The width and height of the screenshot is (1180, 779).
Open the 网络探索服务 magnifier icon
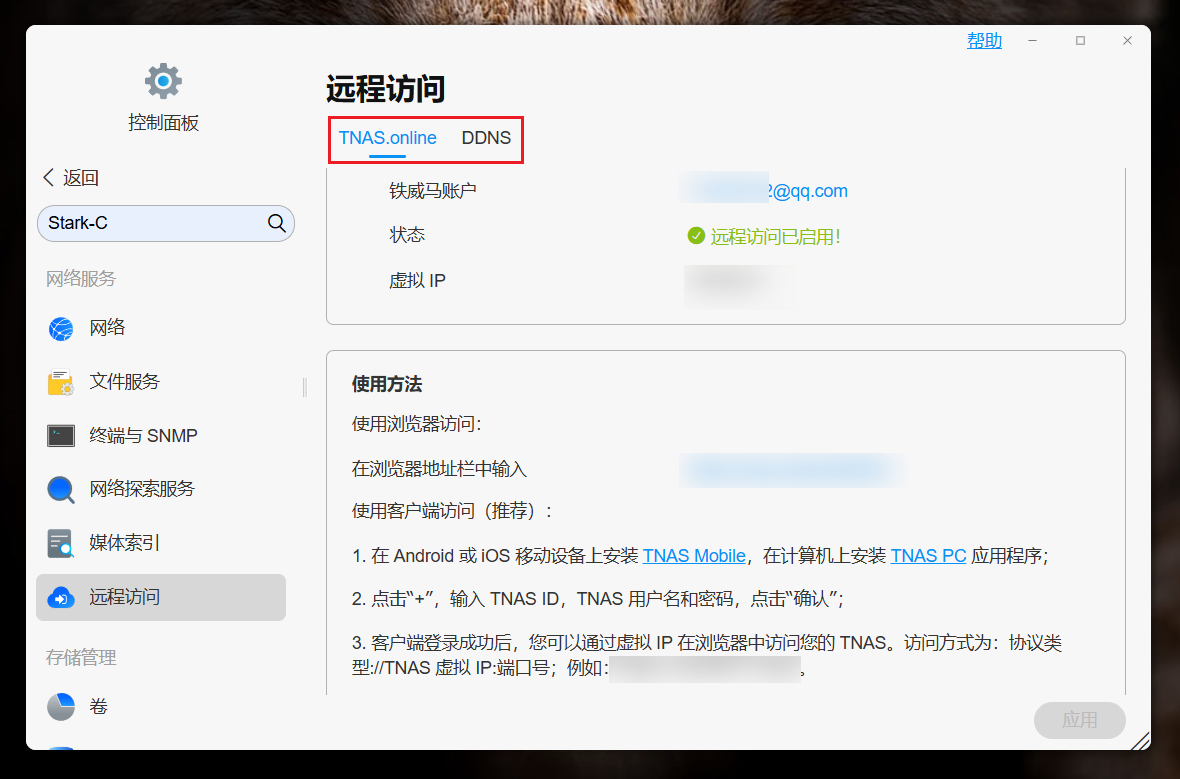61,490
